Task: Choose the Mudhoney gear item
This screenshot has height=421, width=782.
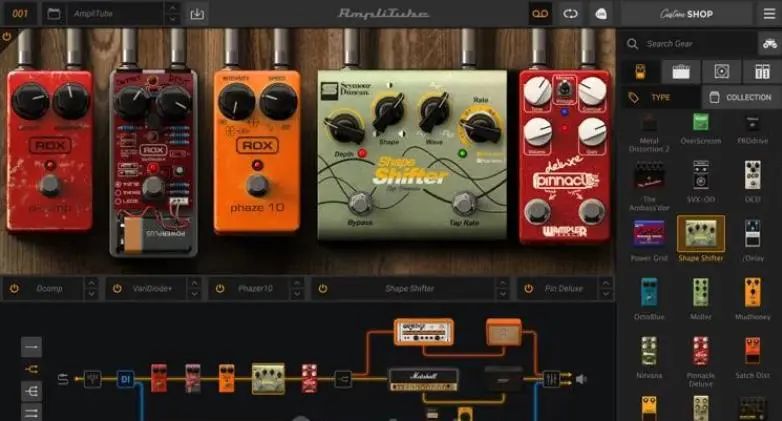Action: [753, 298]
